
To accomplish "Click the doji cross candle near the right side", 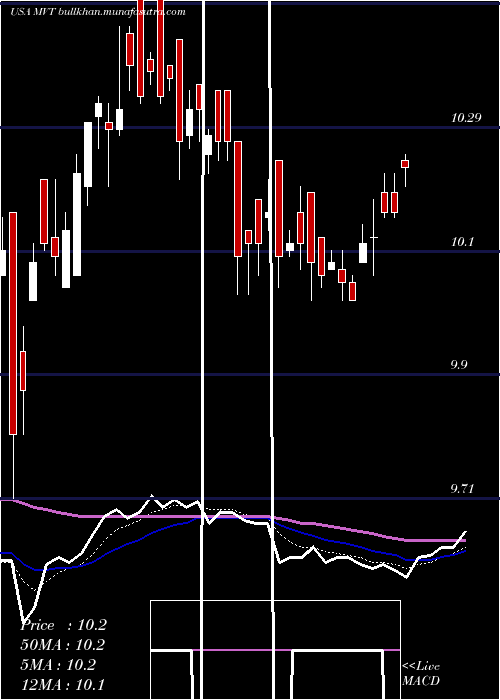I will point(374,238).
